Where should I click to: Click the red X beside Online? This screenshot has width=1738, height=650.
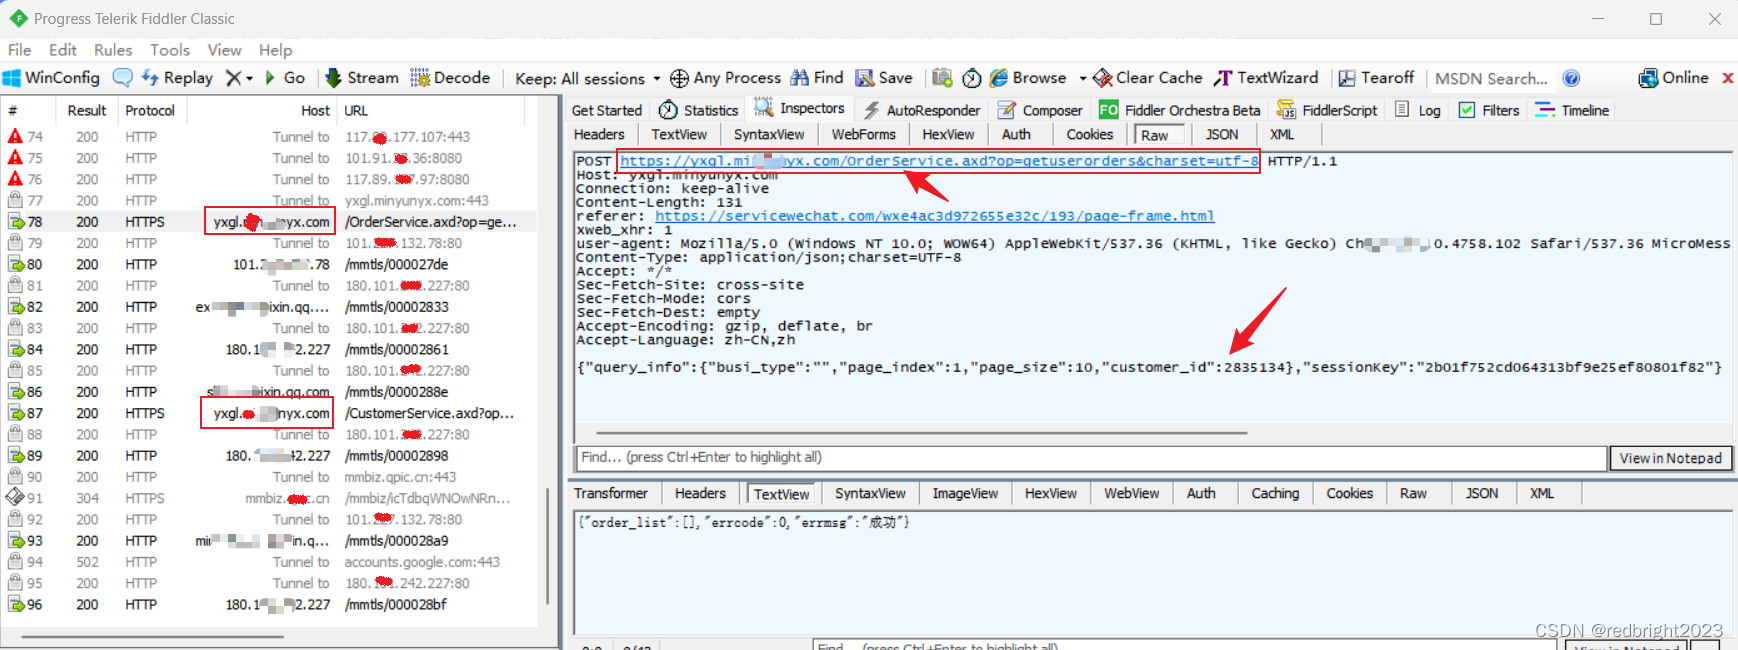coord(1727,78)
